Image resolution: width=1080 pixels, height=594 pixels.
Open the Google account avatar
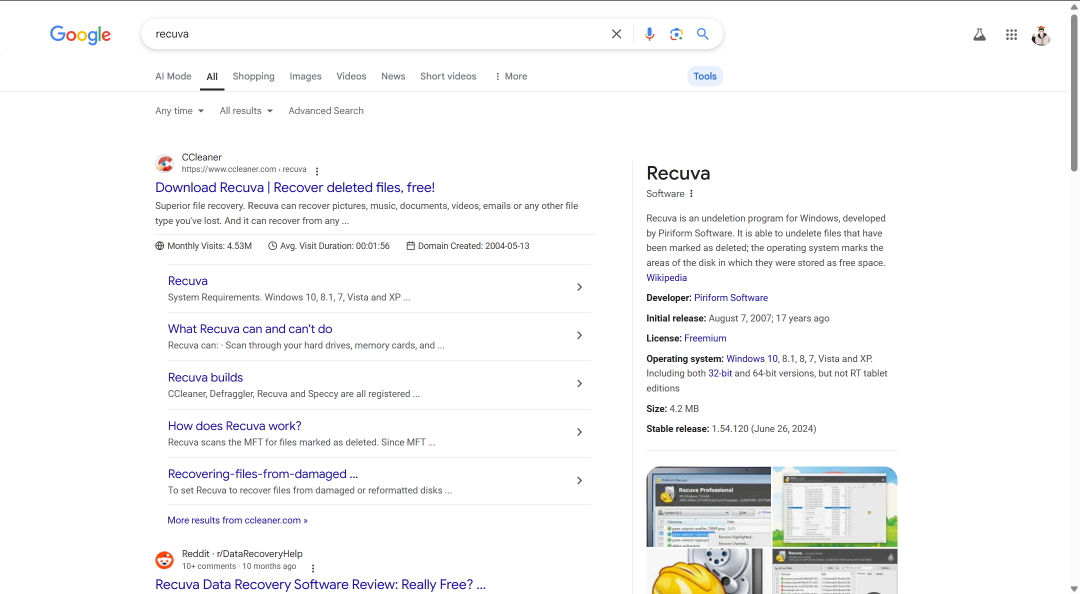1041,35
